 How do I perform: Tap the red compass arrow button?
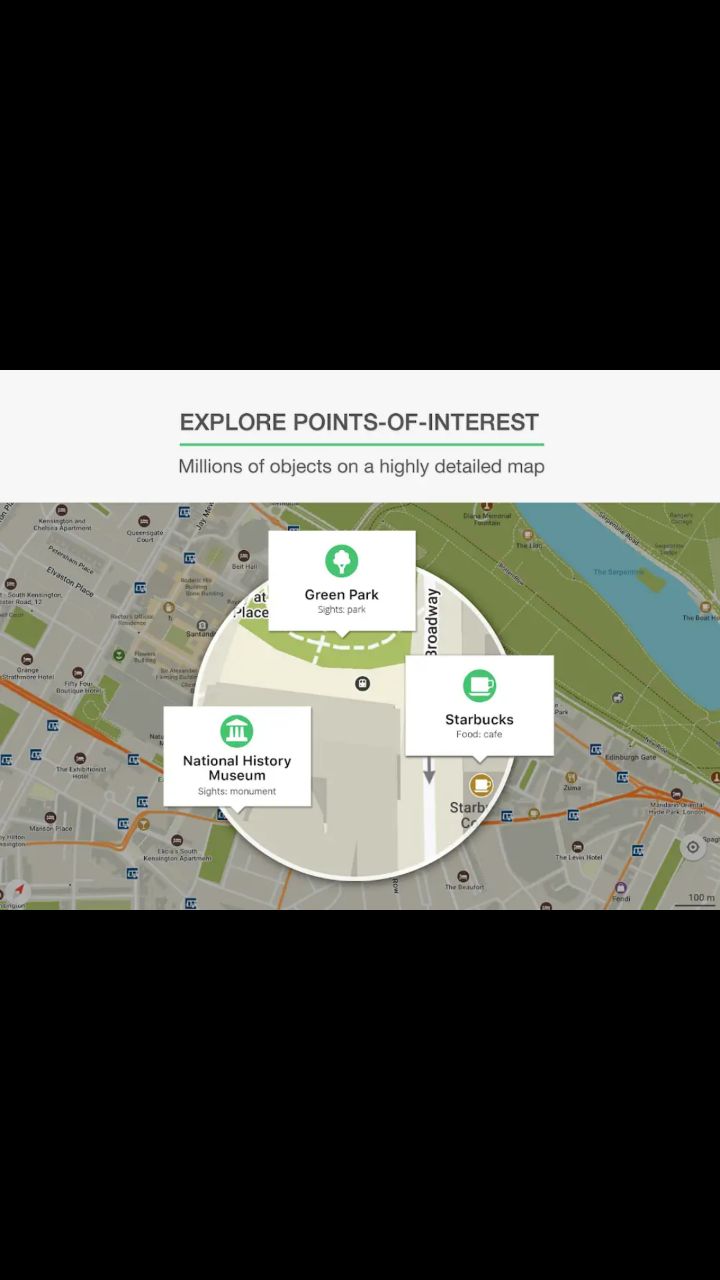(x=19, y=889)
